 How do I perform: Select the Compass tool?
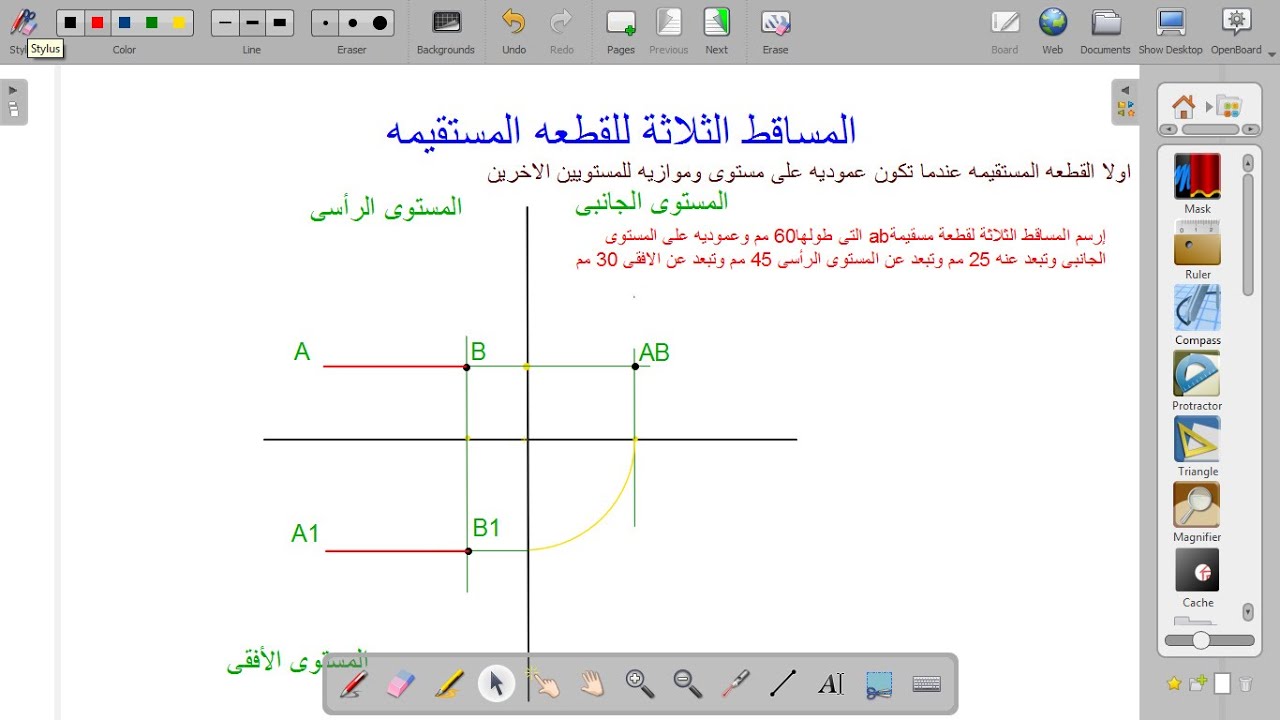tap(1197, 309)
